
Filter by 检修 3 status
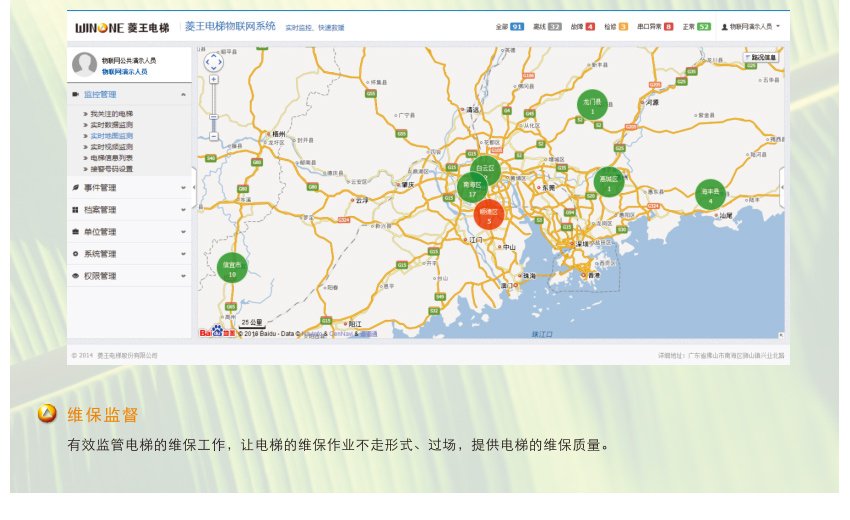pos(616,27)
